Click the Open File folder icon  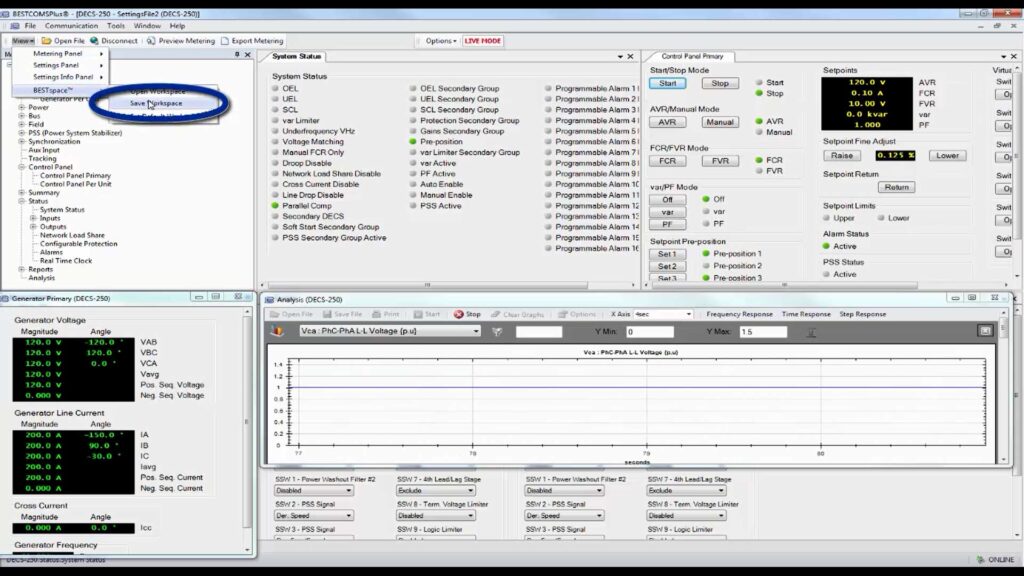point(46,41)
